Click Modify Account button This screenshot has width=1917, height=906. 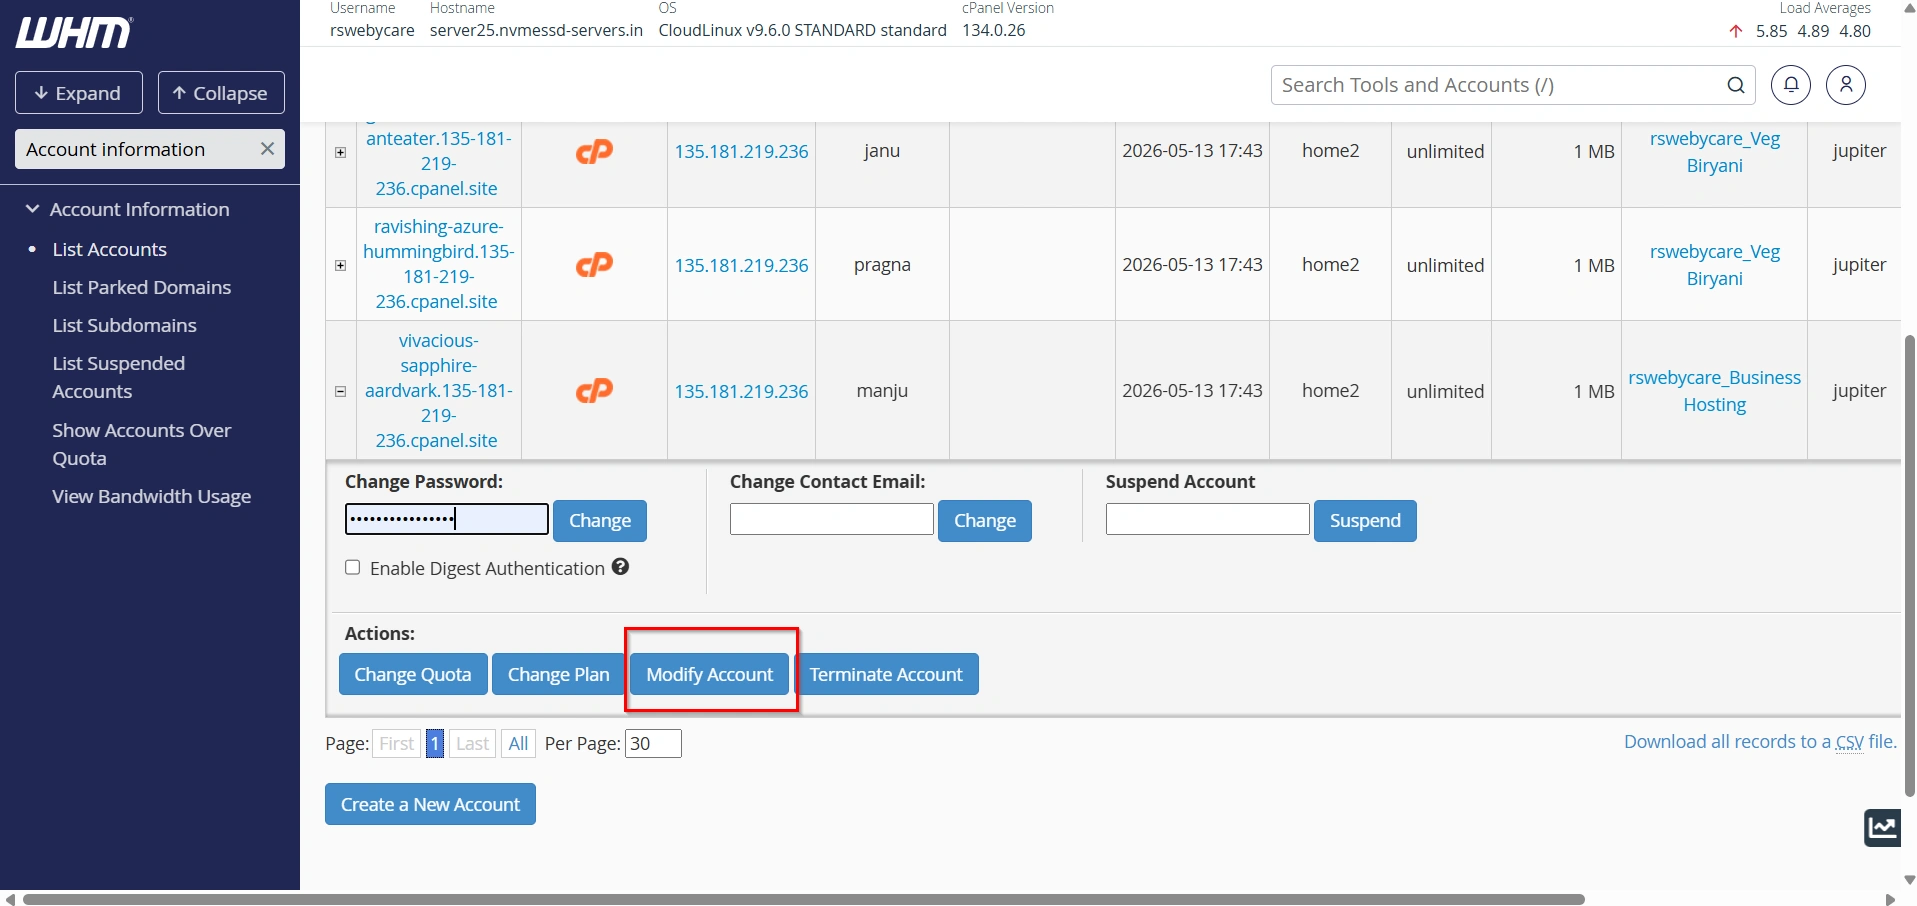(710, 674)
